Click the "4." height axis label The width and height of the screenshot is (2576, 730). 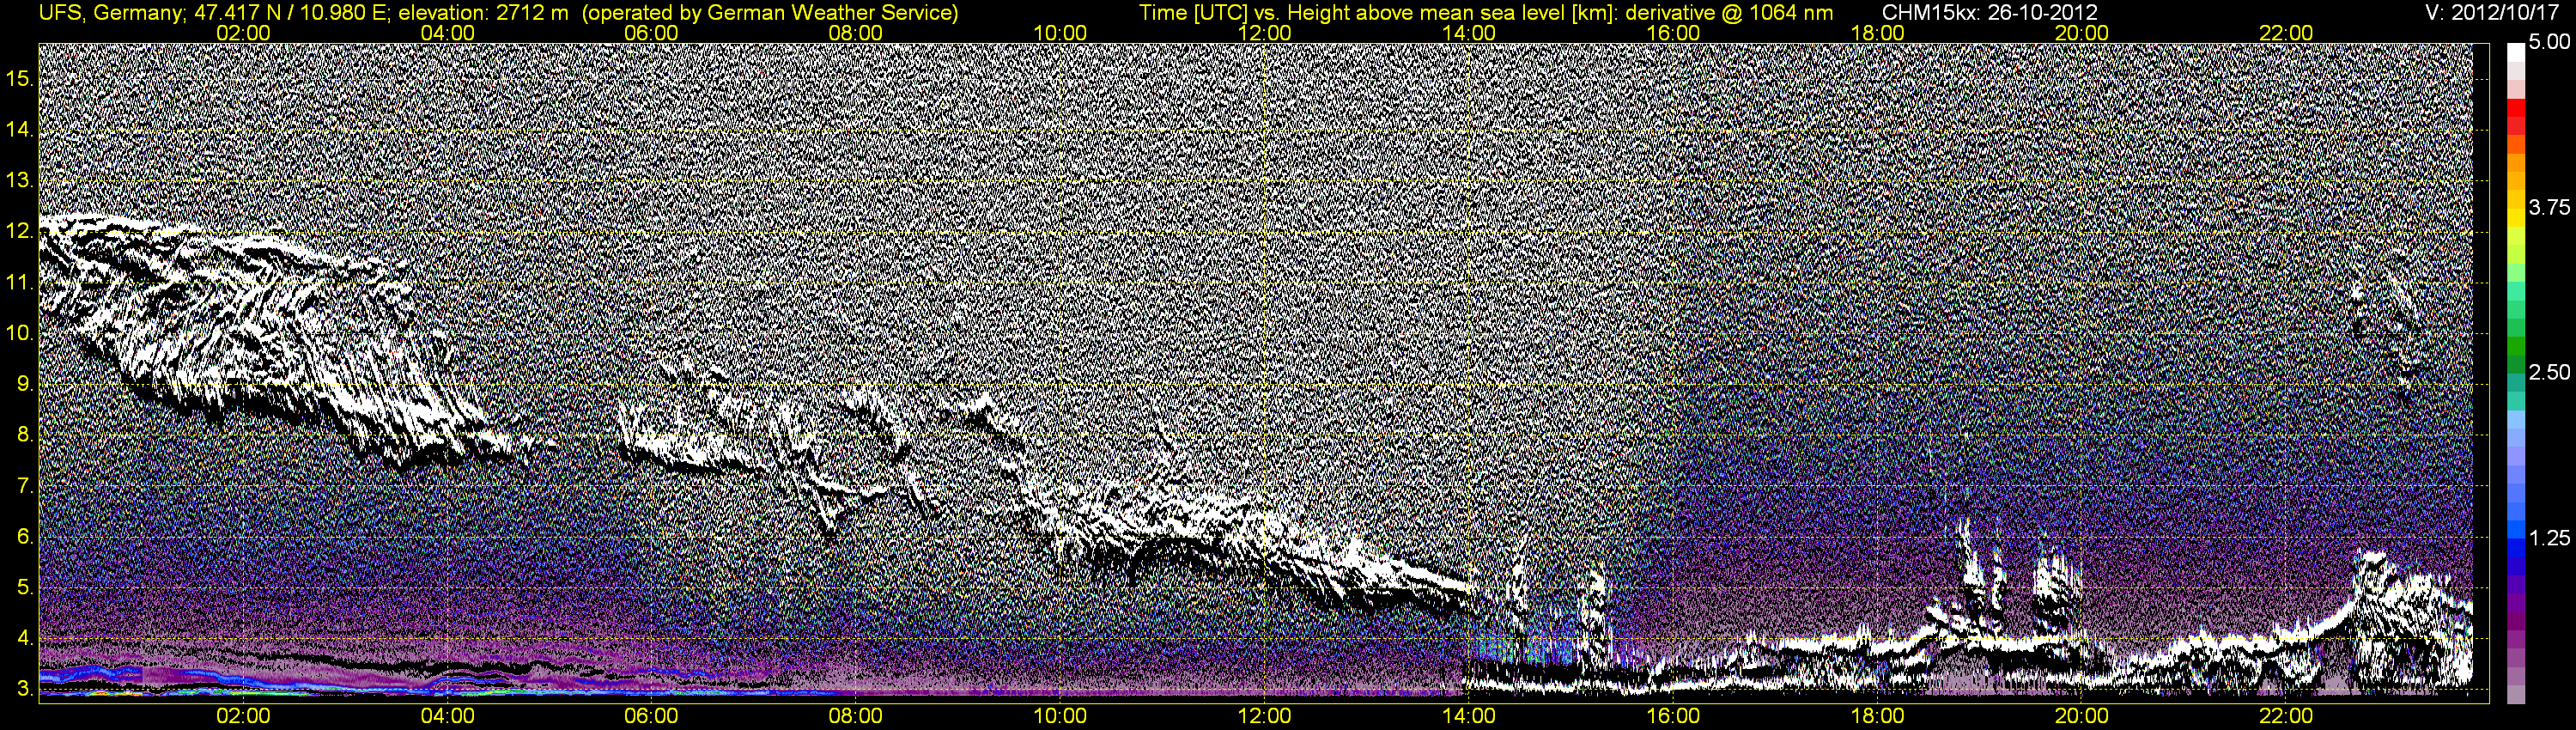click(x=25, y=638)
